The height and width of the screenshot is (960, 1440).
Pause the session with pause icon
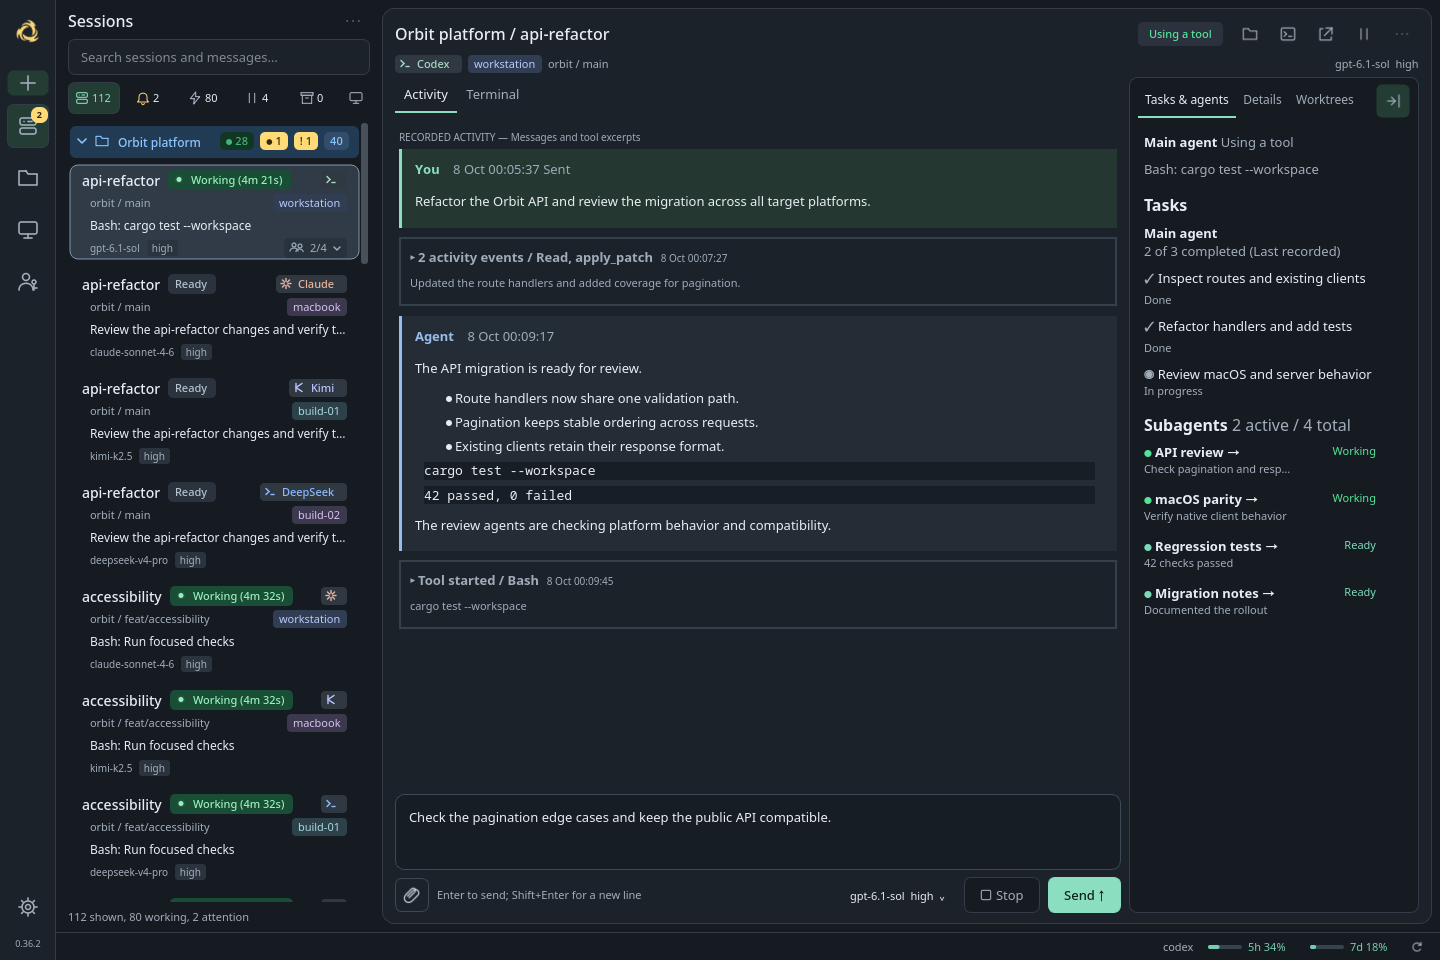1364,34
